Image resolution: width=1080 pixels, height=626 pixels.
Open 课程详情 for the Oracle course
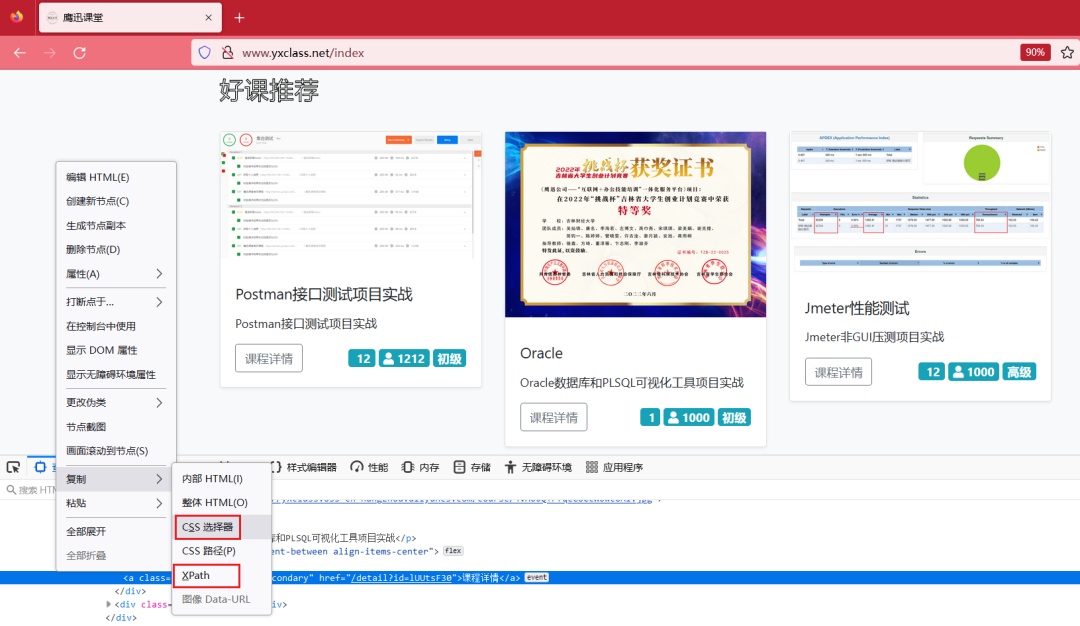[554, 417]
